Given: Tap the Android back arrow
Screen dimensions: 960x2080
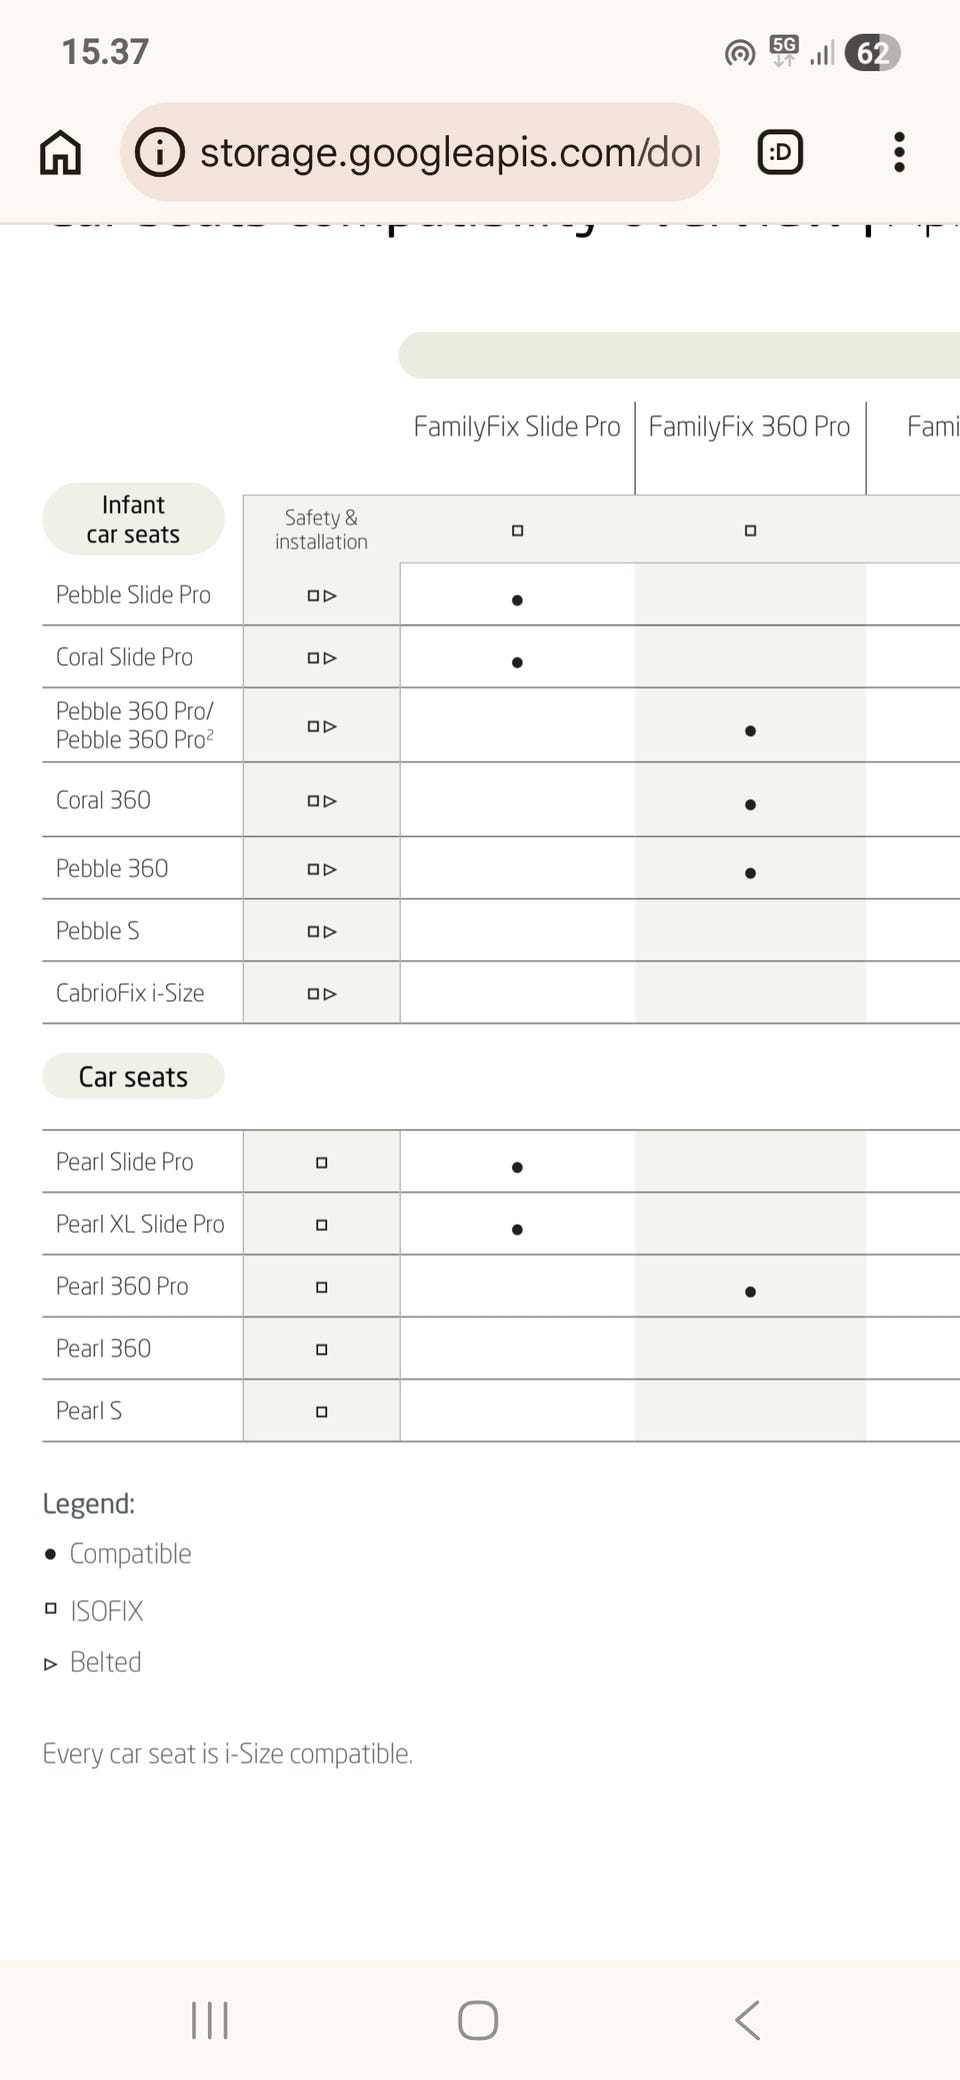Looking at the screenshot, I should pyautogui.click(x=748, y=2020).
